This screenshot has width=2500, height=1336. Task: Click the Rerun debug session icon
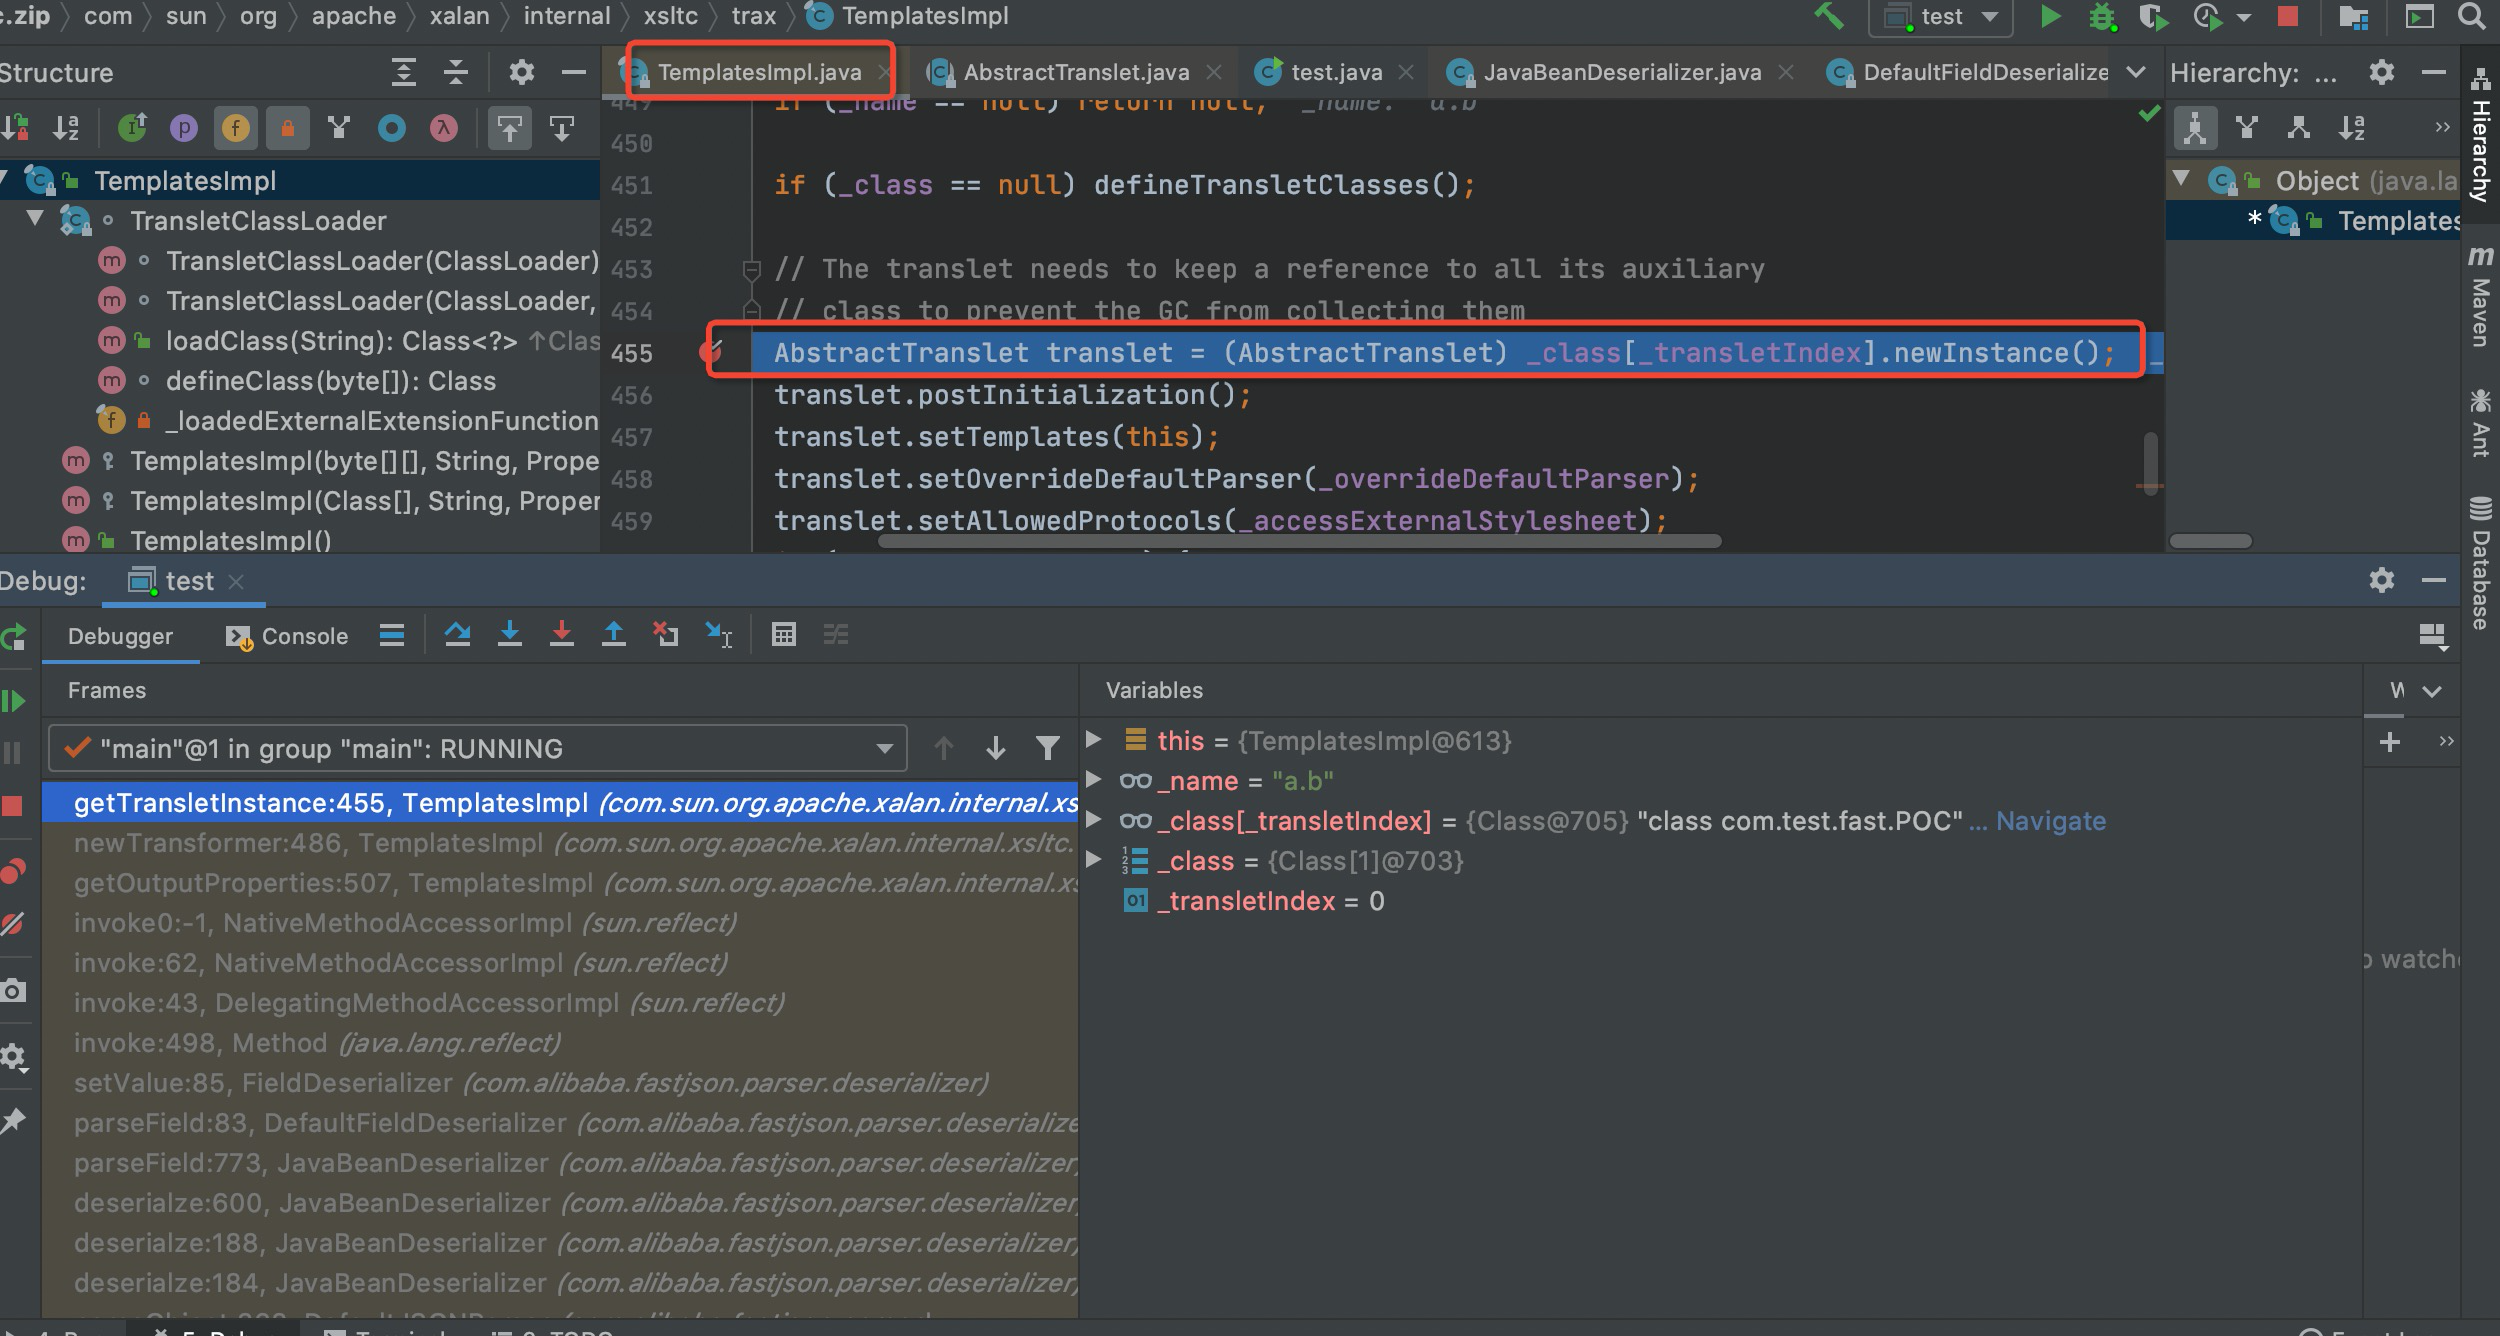pyautogui.click(x=14, y=637)
